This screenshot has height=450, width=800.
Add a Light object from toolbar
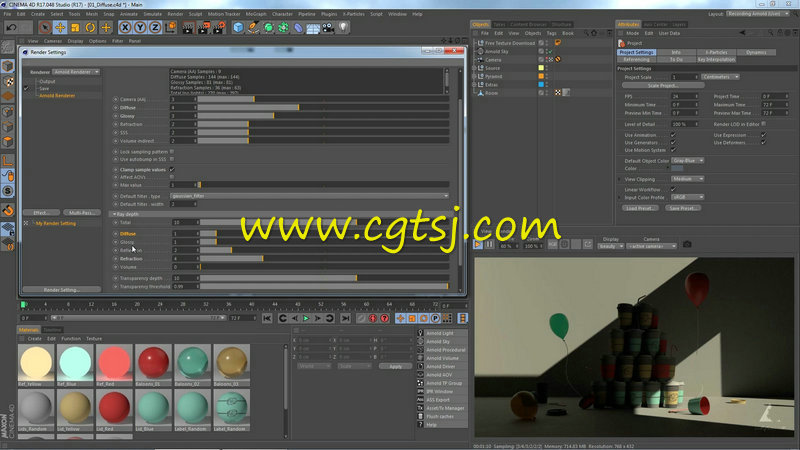pyautogui.click(x=343, y=28)
